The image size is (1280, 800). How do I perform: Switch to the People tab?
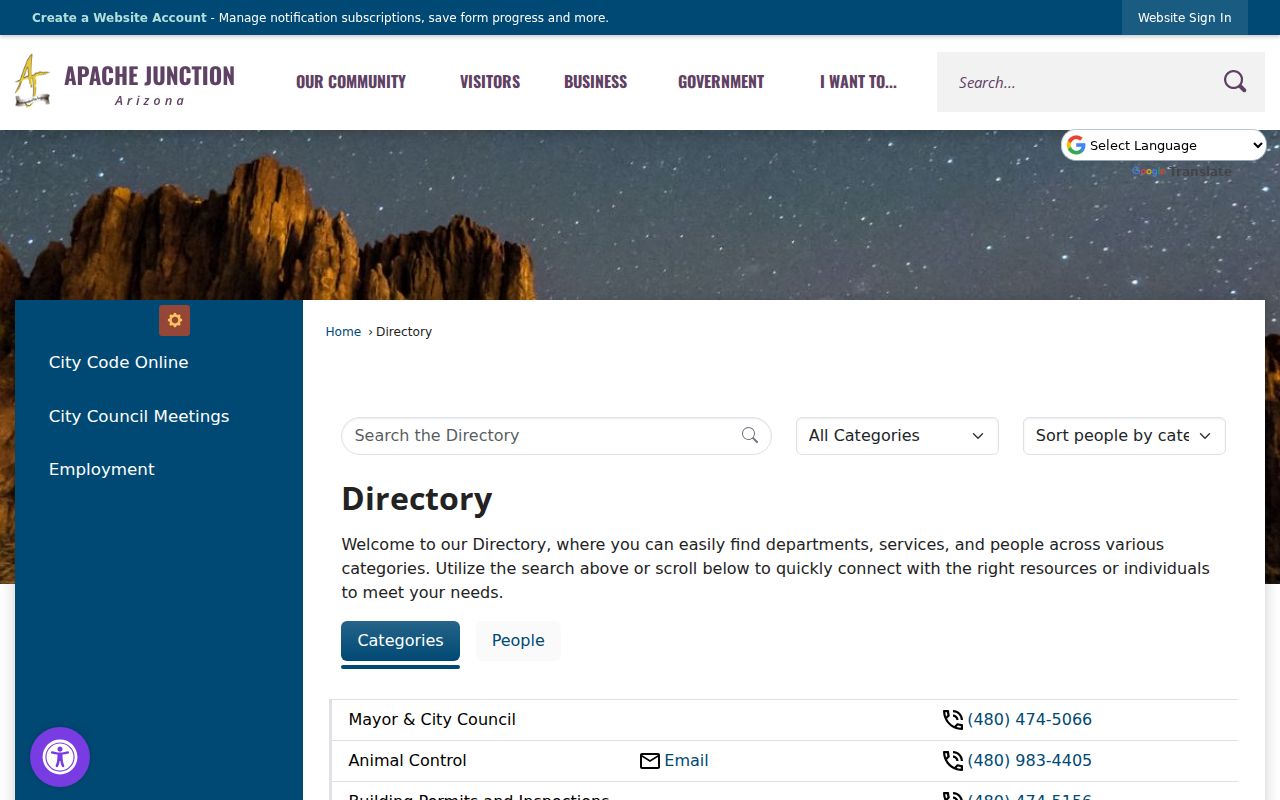[x=518, y=641]
